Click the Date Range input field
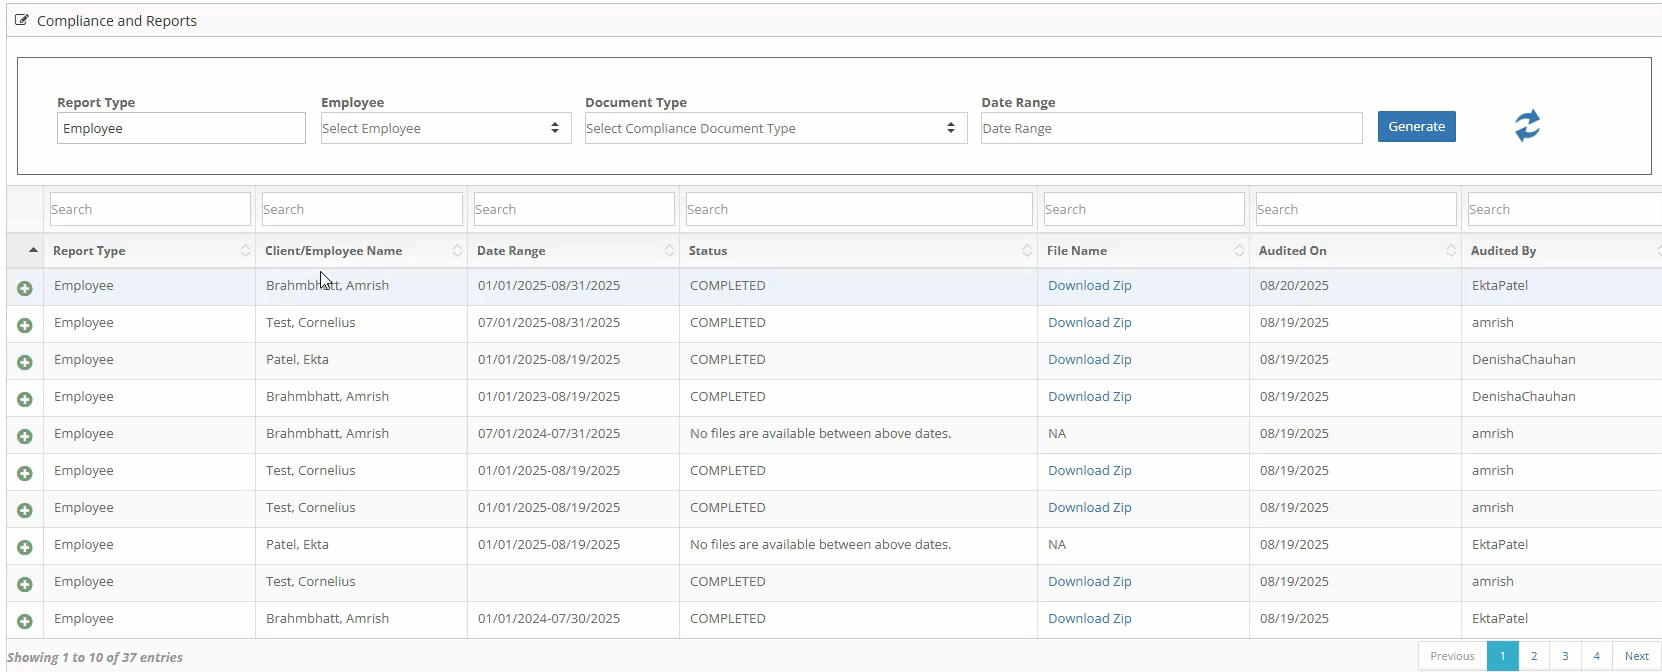 [1170, 128]
